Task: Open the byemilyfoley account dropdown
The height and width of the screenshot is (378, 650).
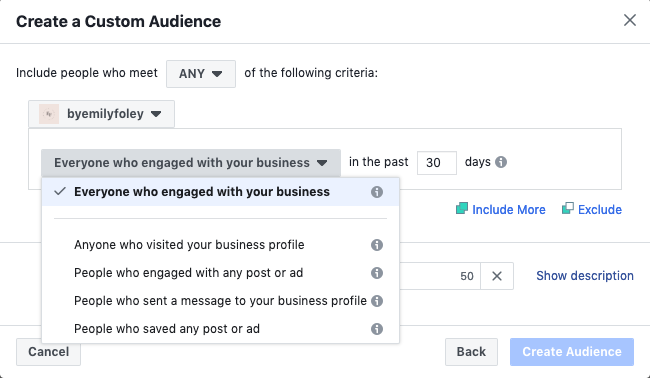Action: coord(102,114)
